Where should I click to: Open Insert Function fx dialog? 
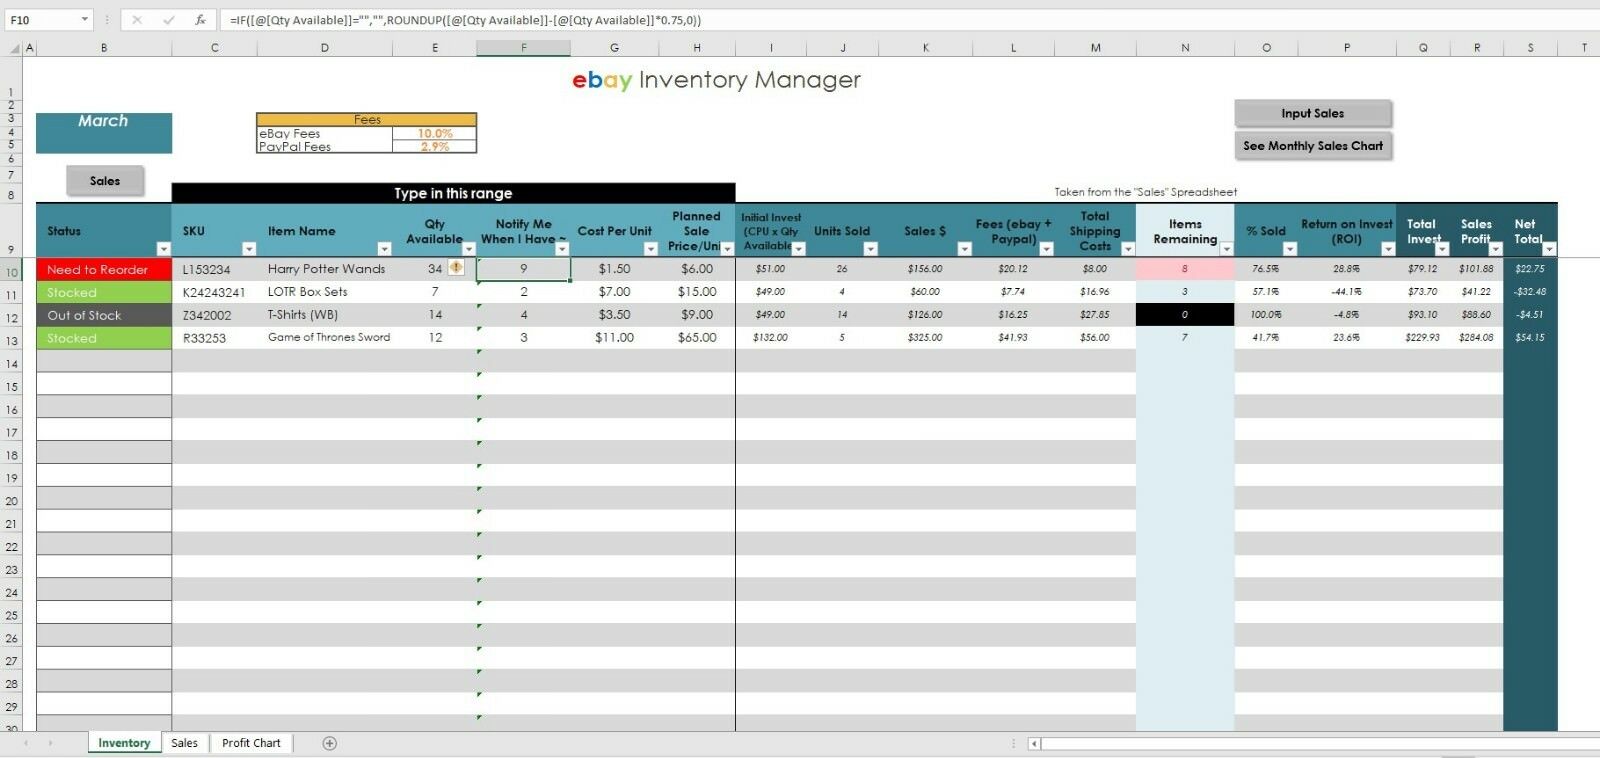coord(200,20)
